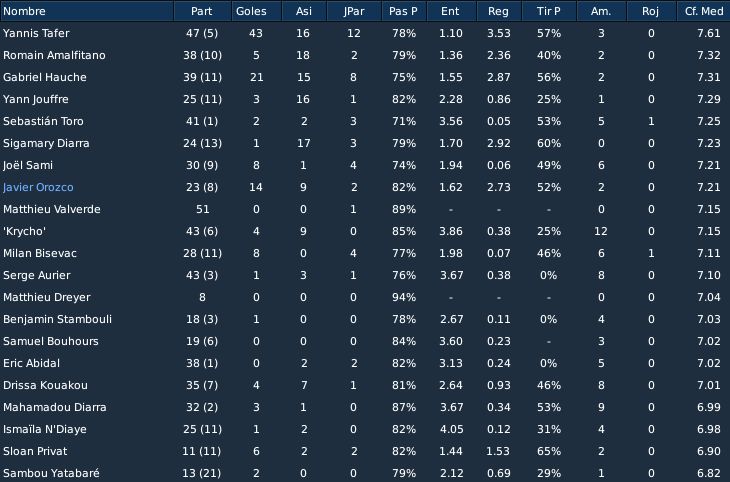Image resolution: width=730 pixels, height=482 pixels.
Task: Sort by Reg column header
Action: [x=499, y=11]
